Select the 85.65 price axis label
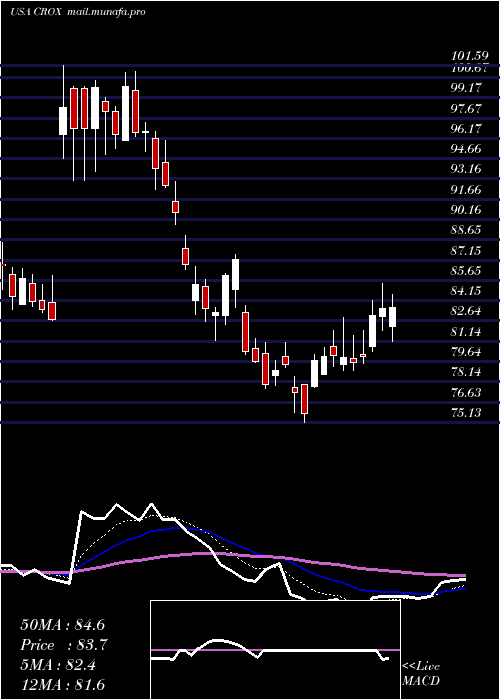The width and height of the screenshot is (500, 700). [x=466, y=271]
